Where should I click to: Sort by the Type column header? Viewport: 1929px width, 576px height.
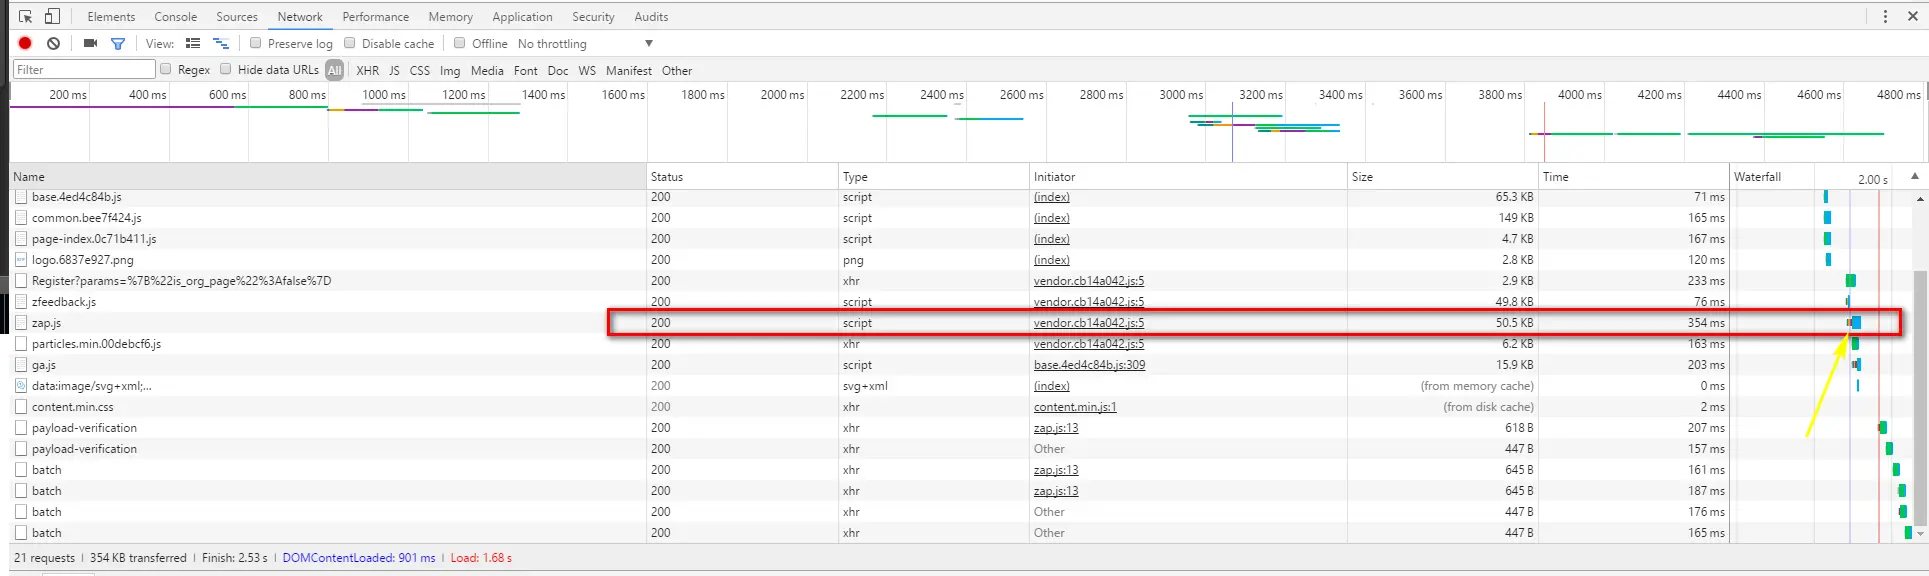point(934,177)
